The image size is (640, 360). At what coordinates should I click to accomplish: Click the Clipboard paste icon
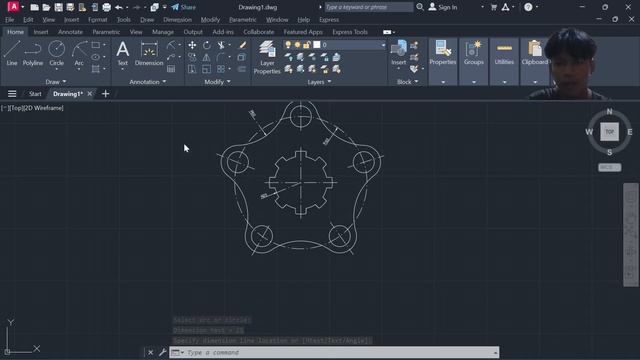click(x=534, y=53)
